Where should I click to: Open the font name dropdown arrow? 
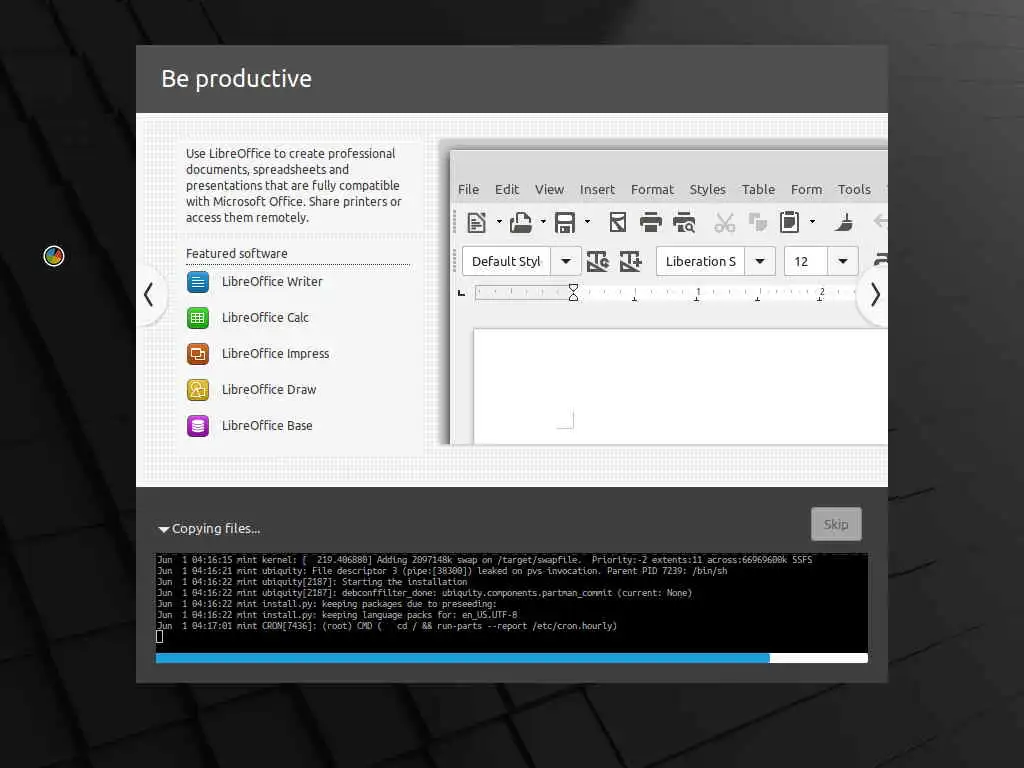[x=760, y=261]
